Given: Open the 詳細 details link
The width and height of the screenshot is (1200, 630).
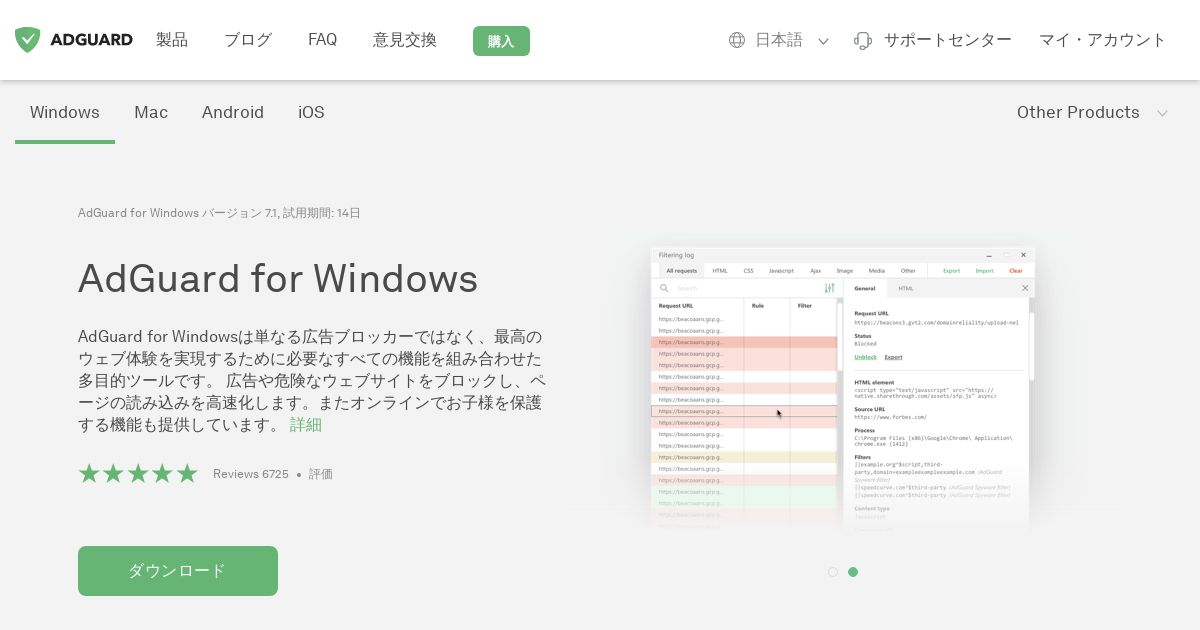Looking at the screenshot, I should coord(306,424).
